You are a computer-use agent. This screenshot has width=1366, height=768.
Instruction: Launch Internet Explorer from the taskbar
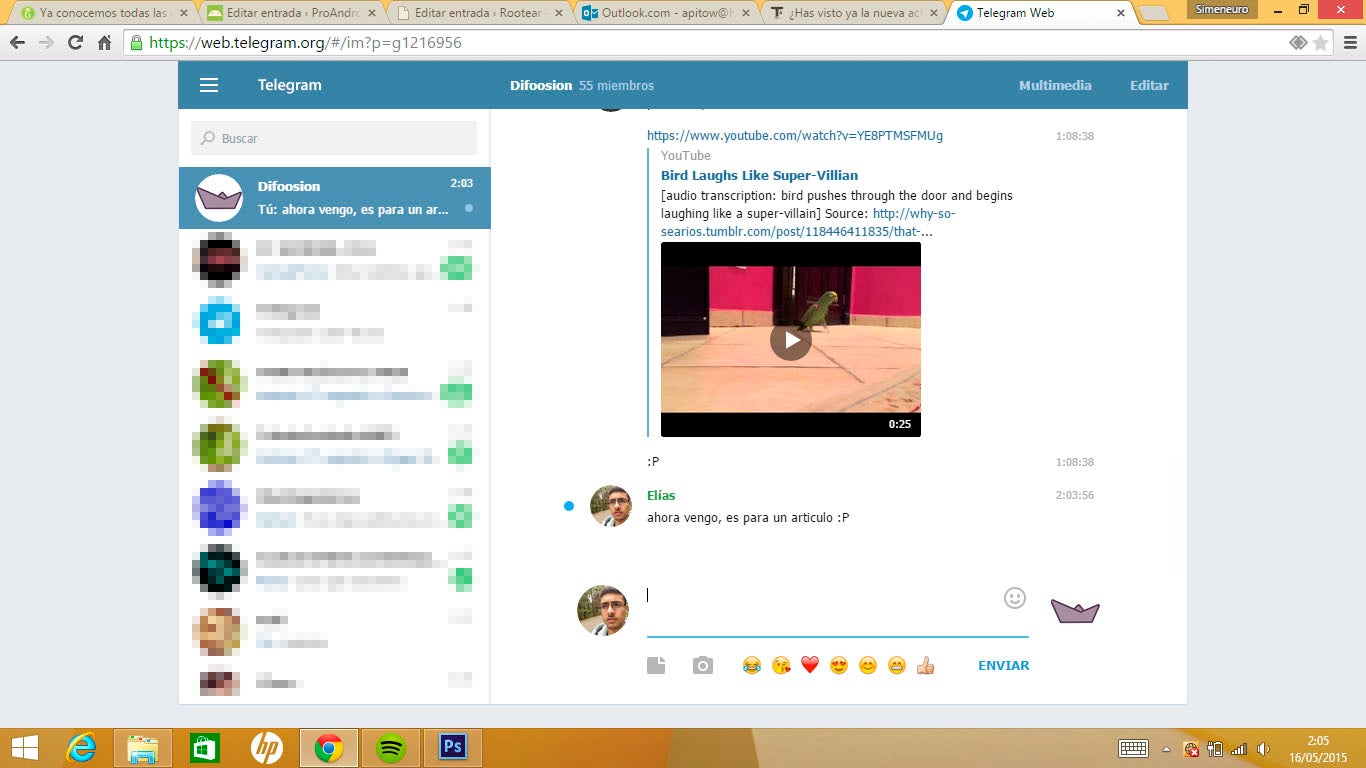point(81,748)
